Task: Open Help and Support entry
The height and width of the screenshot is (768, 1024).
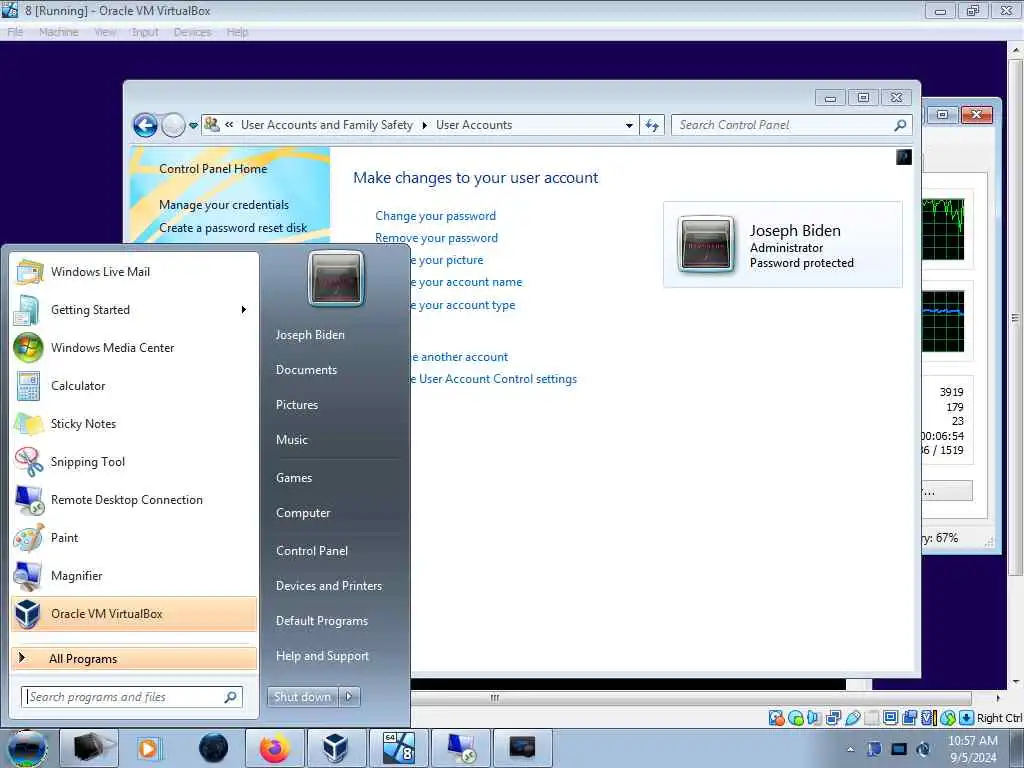Action: [x=322, y=656]
